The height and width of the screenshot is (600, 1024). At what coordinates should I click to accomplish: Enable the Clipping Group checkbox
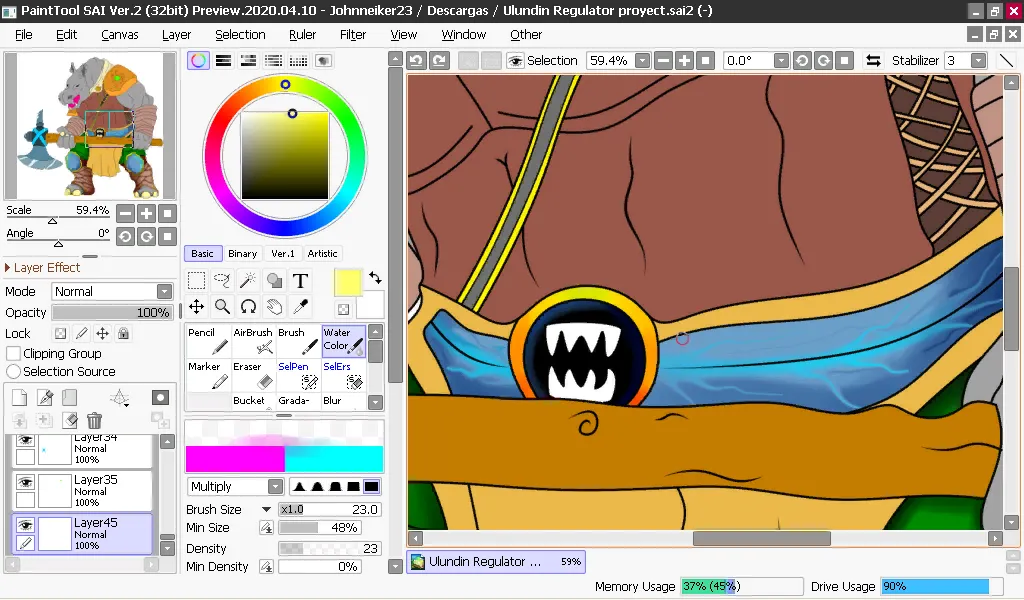coord(13,354)
